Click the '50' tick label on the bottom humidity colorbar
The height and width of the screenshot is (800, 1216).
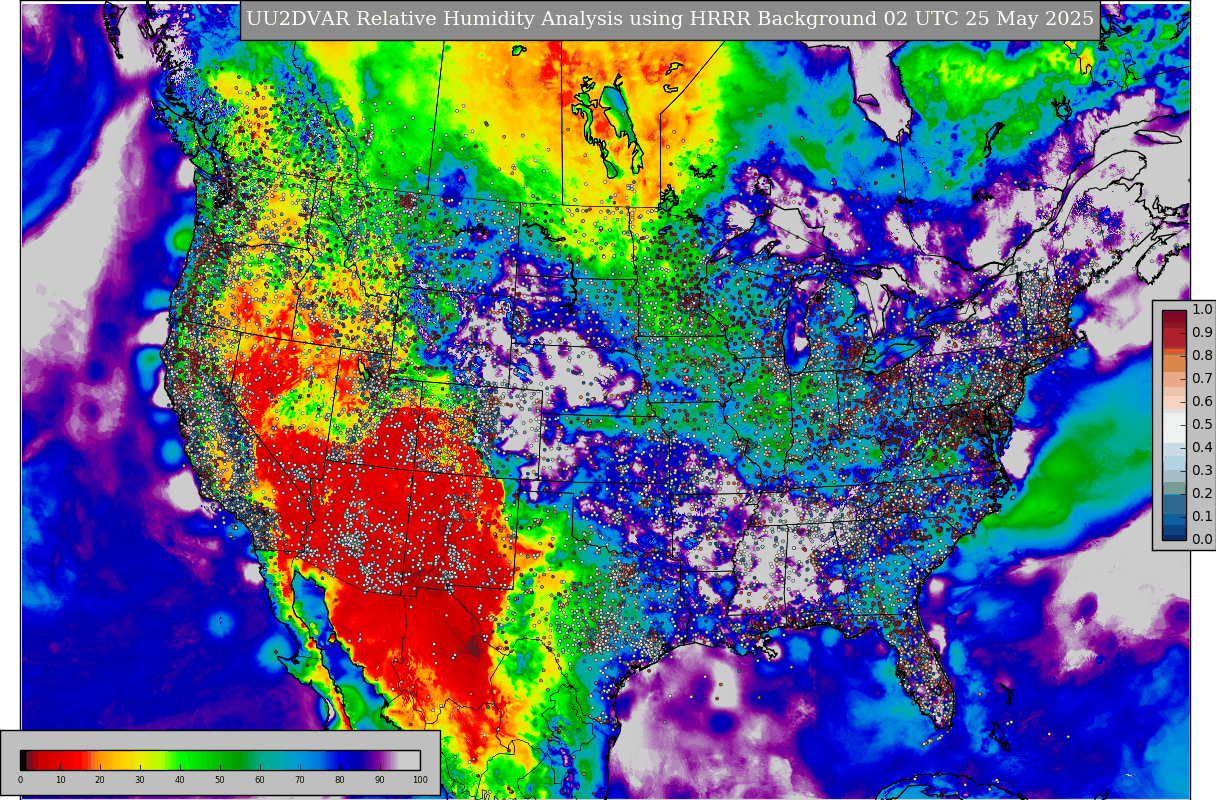coord(220,780)
